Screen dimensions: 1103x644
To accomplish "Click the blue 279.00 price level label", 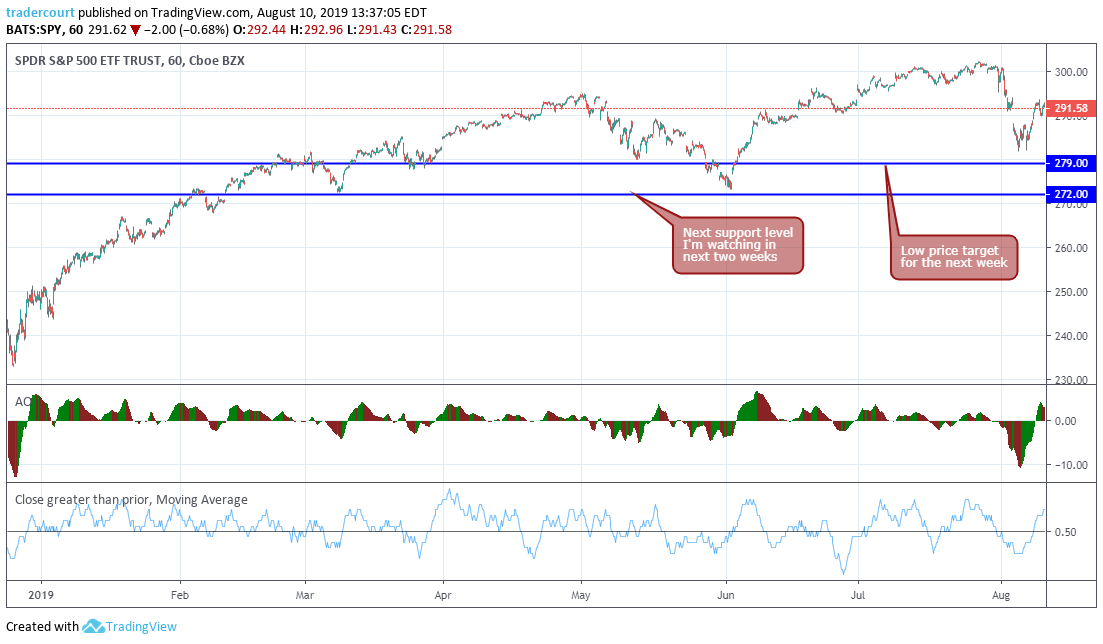I will pyautogui.click(x=1071, y=163).
